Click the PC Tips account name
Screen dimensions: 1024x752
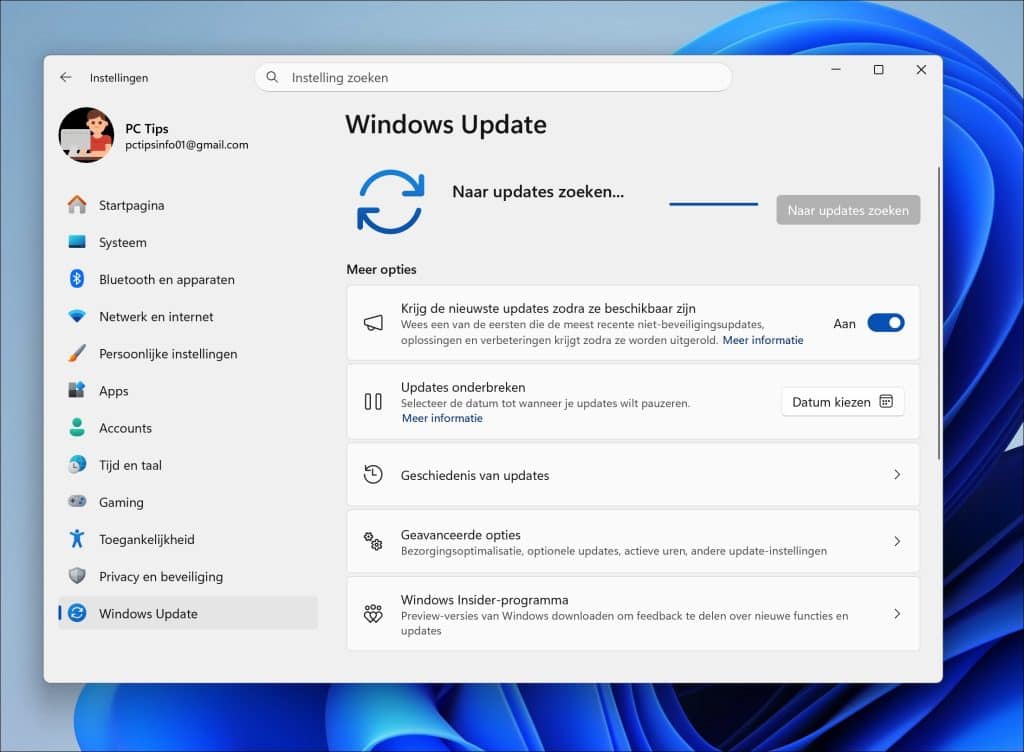coord(147,129)
